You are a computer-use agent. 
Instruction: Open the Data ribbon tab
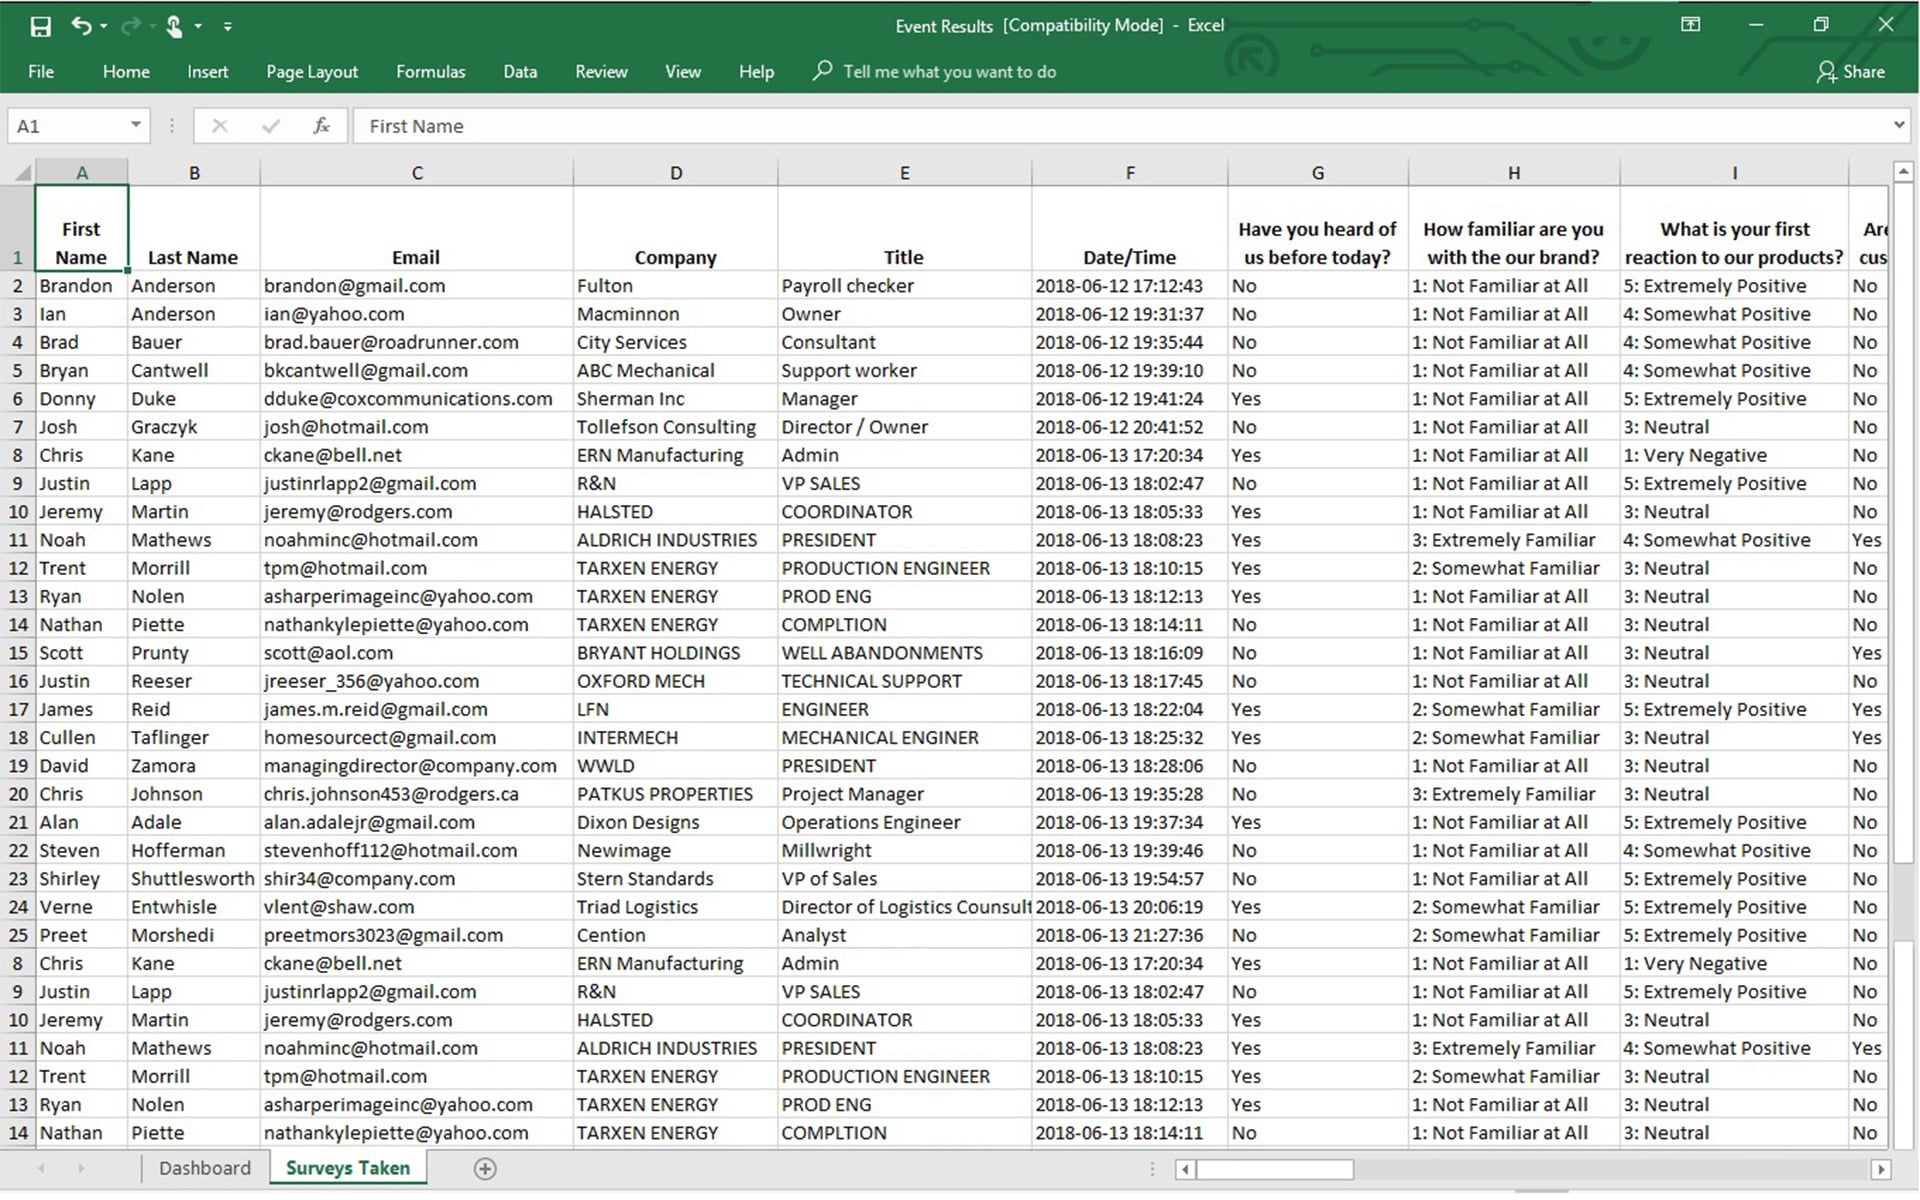point(520,72)
